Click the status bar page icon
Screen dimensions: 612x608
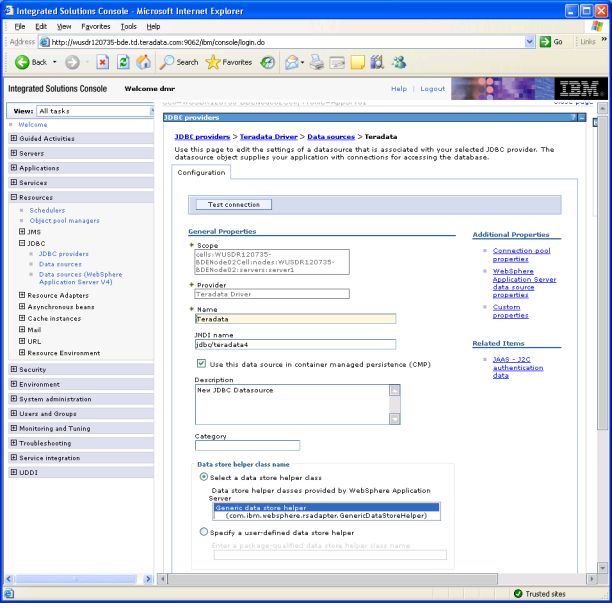(x=9, y=594)
